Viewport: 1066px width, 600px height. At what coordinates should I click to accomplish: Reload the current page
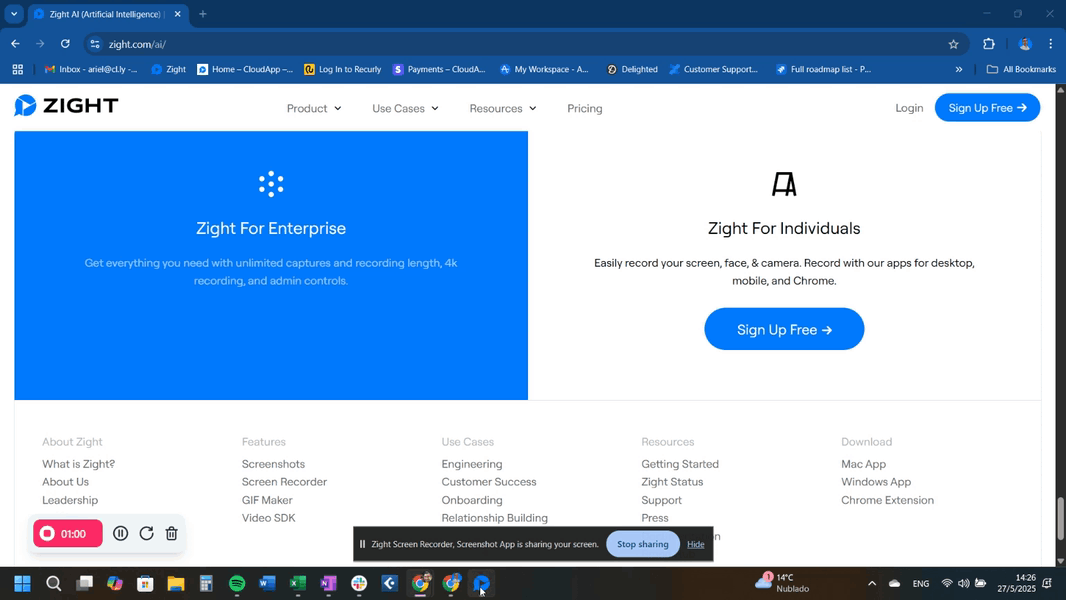65,44
